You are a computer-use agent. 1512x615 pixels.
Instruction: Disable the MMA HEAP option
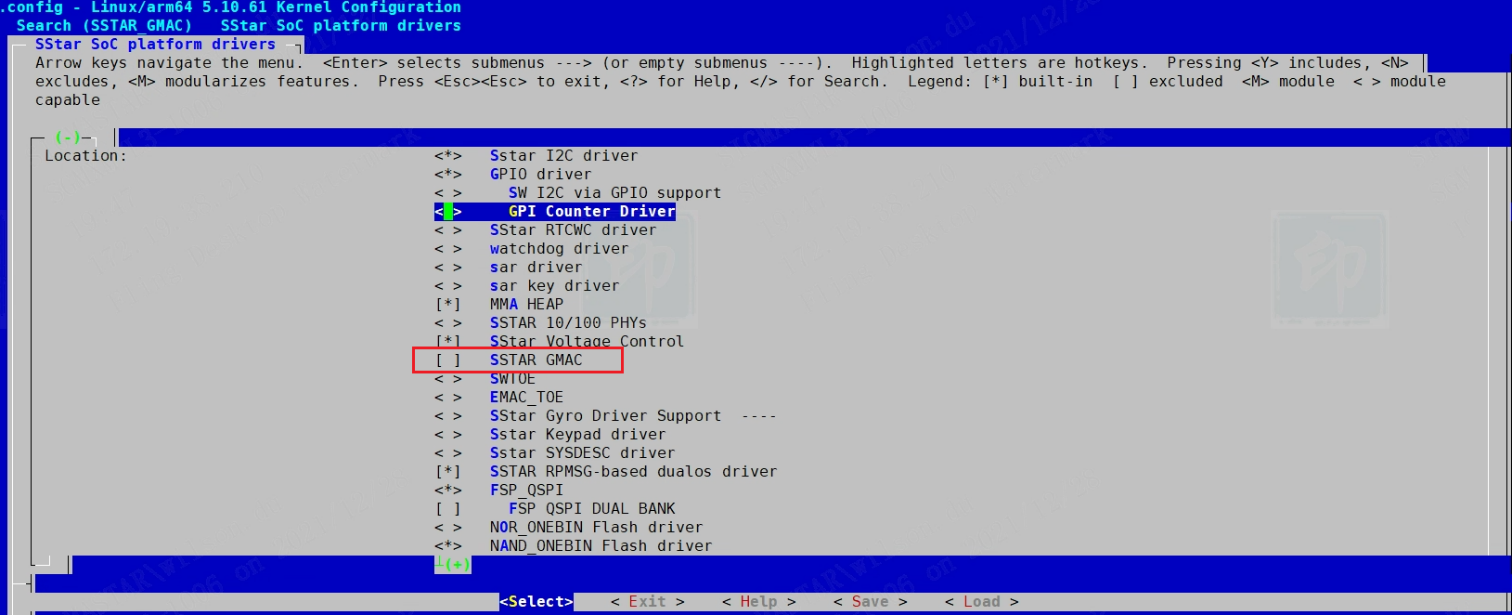click(448, 304)
